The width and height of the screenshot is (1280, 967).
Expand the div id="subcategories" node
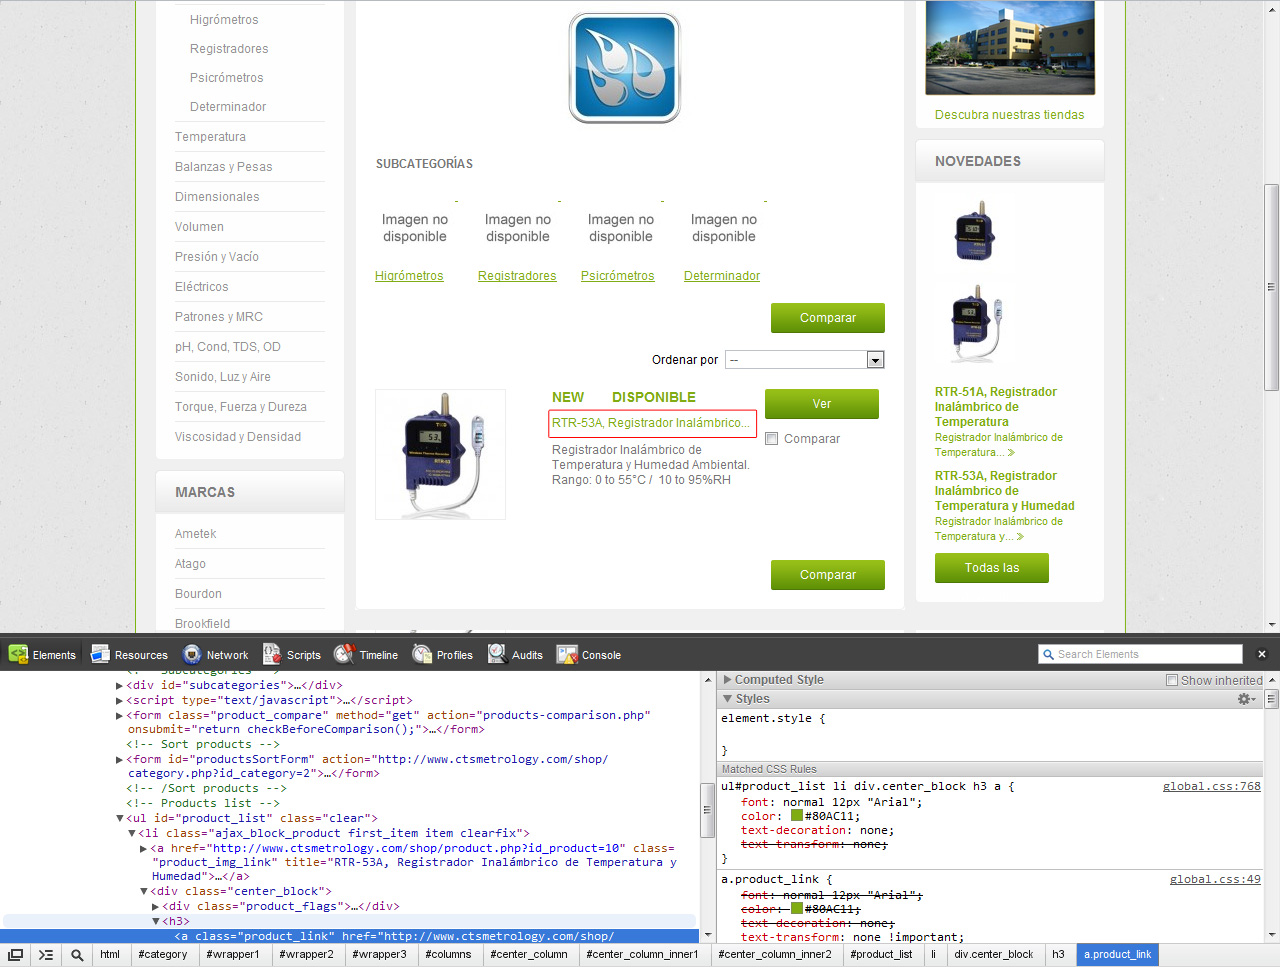(x=120, y=686)
